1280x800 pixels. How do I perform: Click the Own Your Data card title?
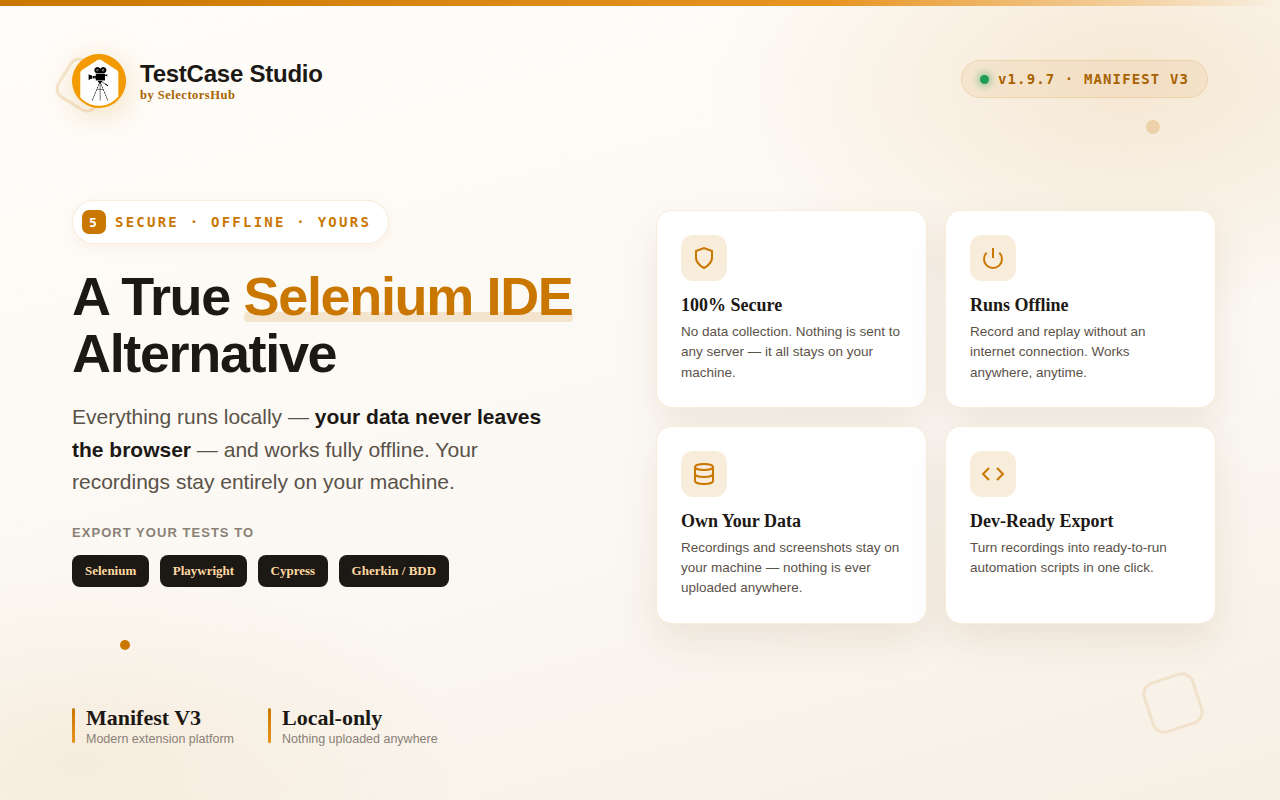point(741,521)
